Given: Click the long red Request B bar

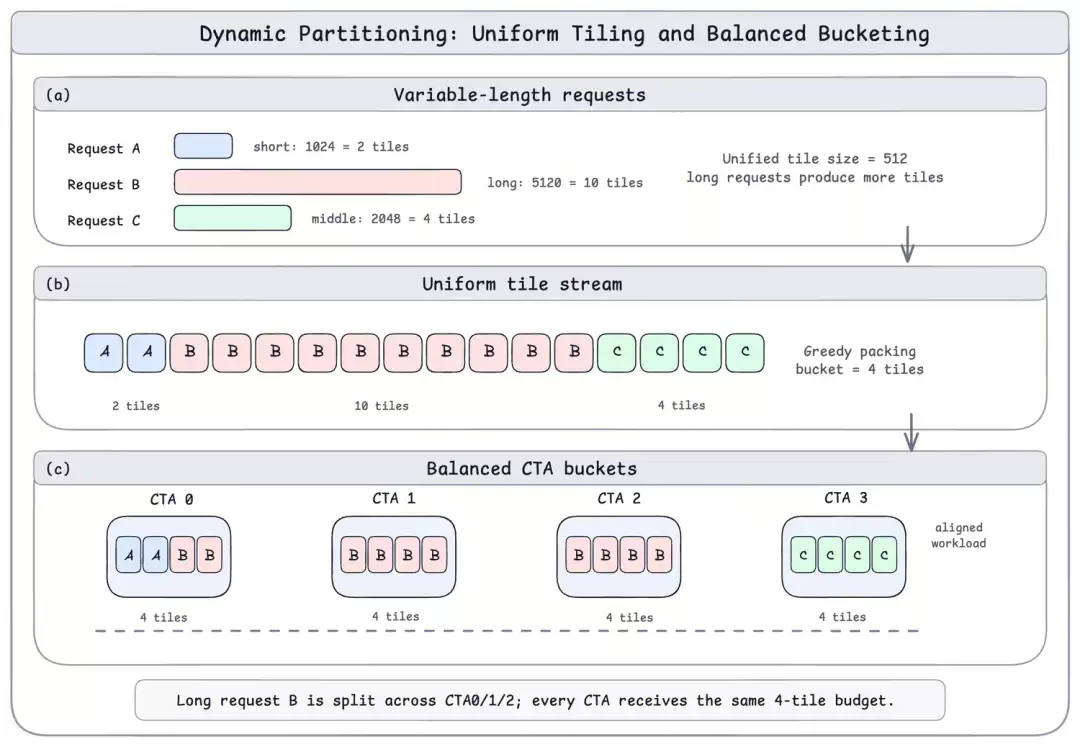Looking at the screenshot, I should point(318,182).
